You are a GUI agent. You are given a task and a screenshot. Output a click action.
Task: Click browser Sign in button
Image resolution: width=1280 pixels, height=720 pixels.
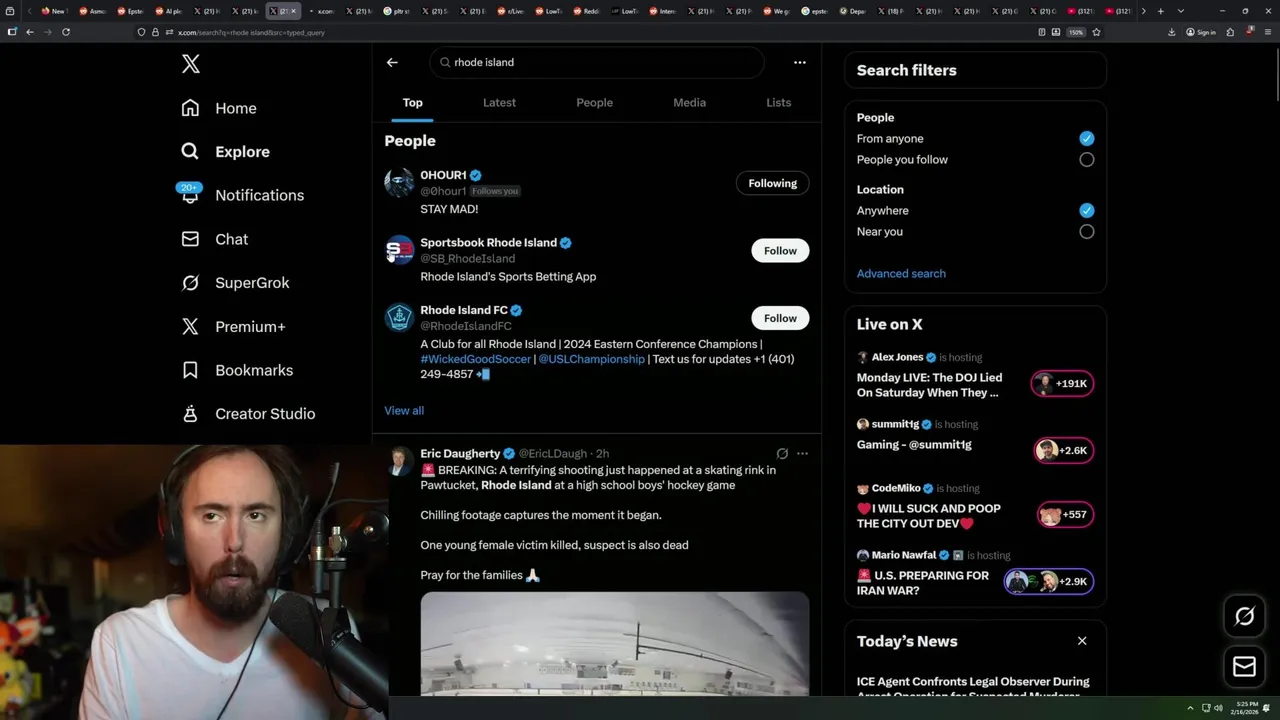(x=1201, y=32)
